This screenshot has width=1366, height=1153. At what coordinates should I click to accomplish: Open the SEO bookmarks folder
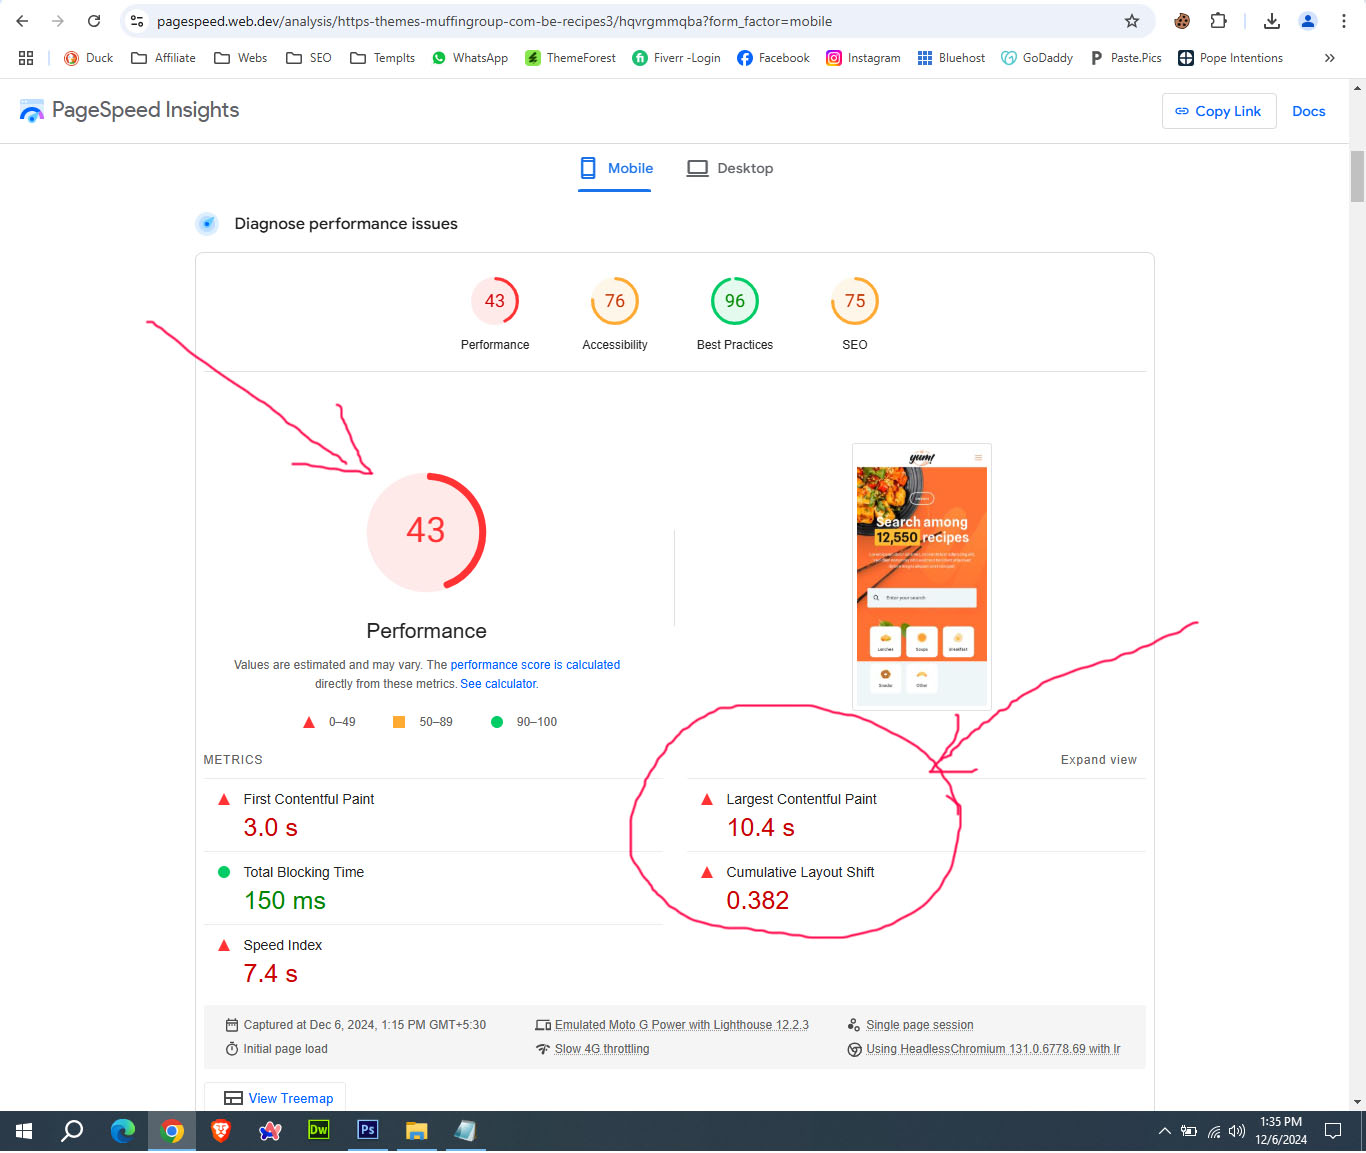click(x=309, y=58)
